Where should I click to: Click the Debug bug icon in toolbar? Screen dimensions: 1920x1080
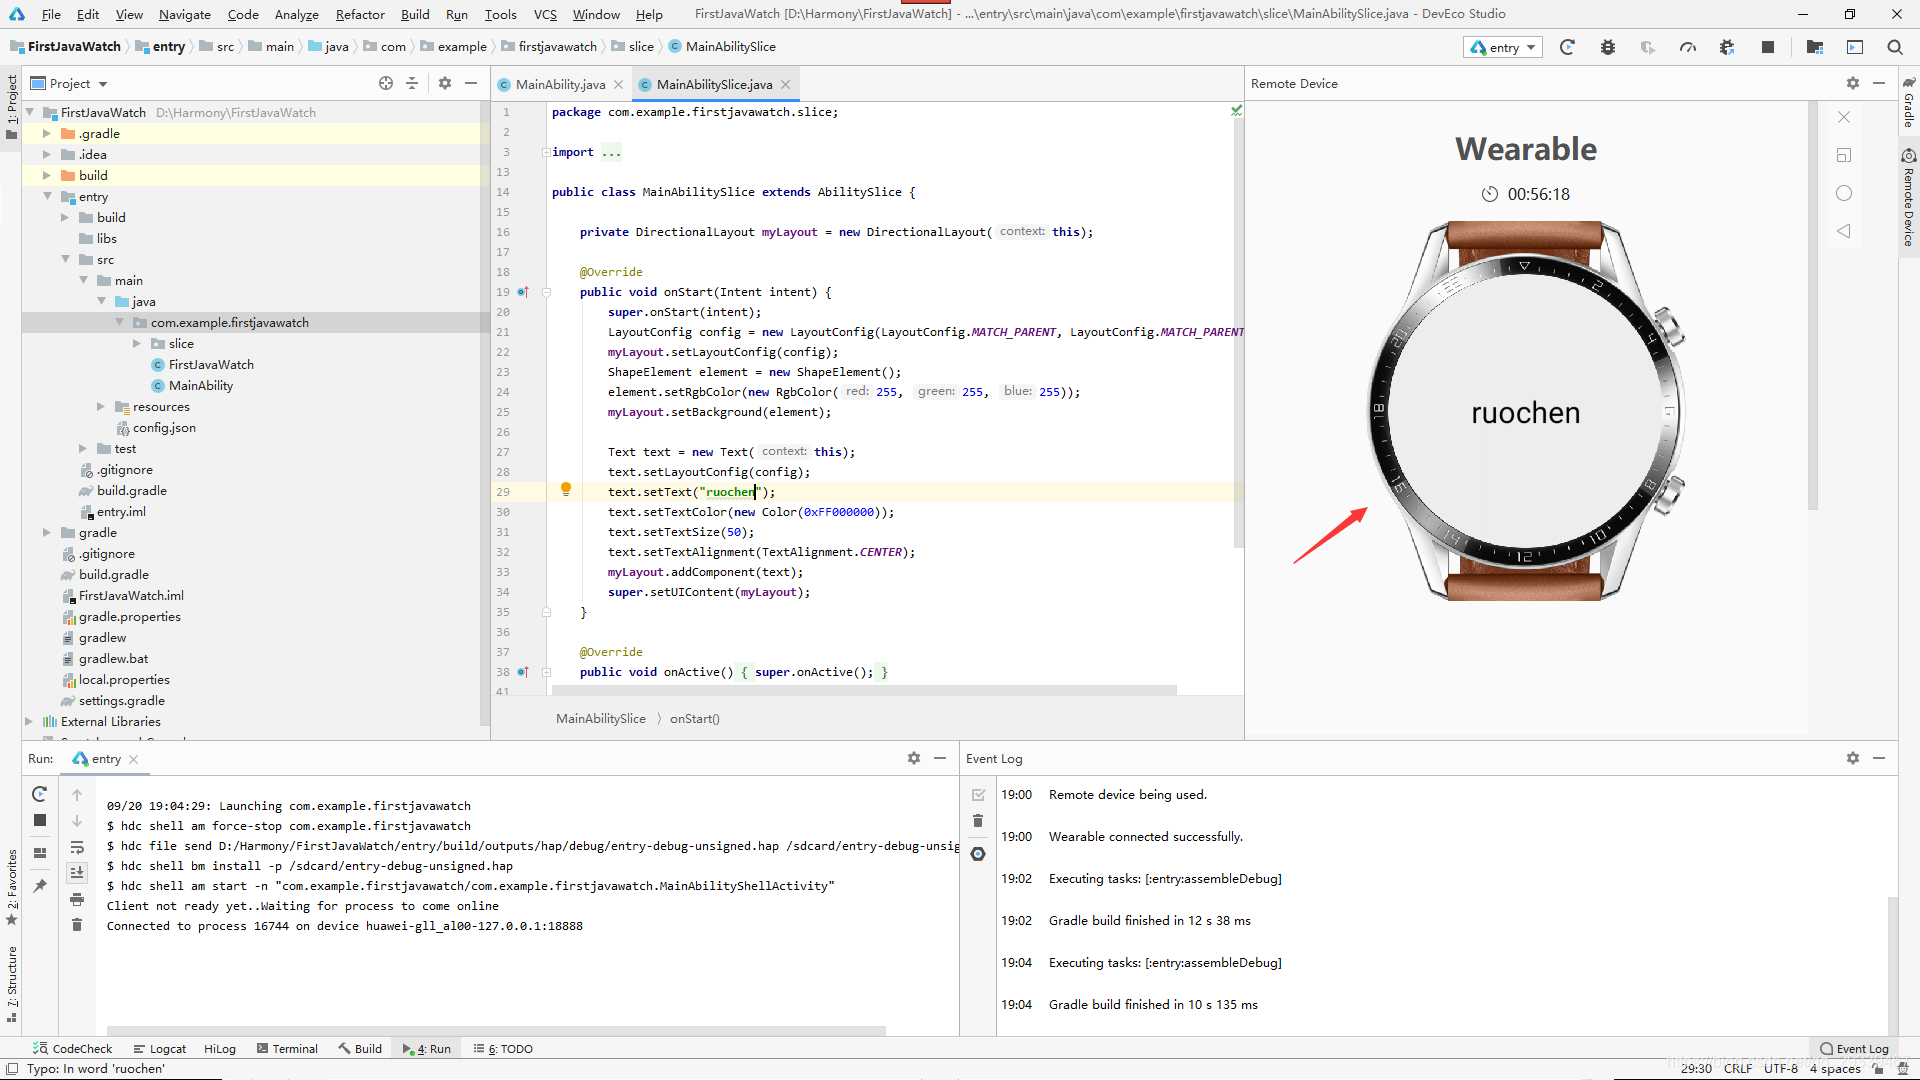pyautogui.click(x=1607, y=47)
